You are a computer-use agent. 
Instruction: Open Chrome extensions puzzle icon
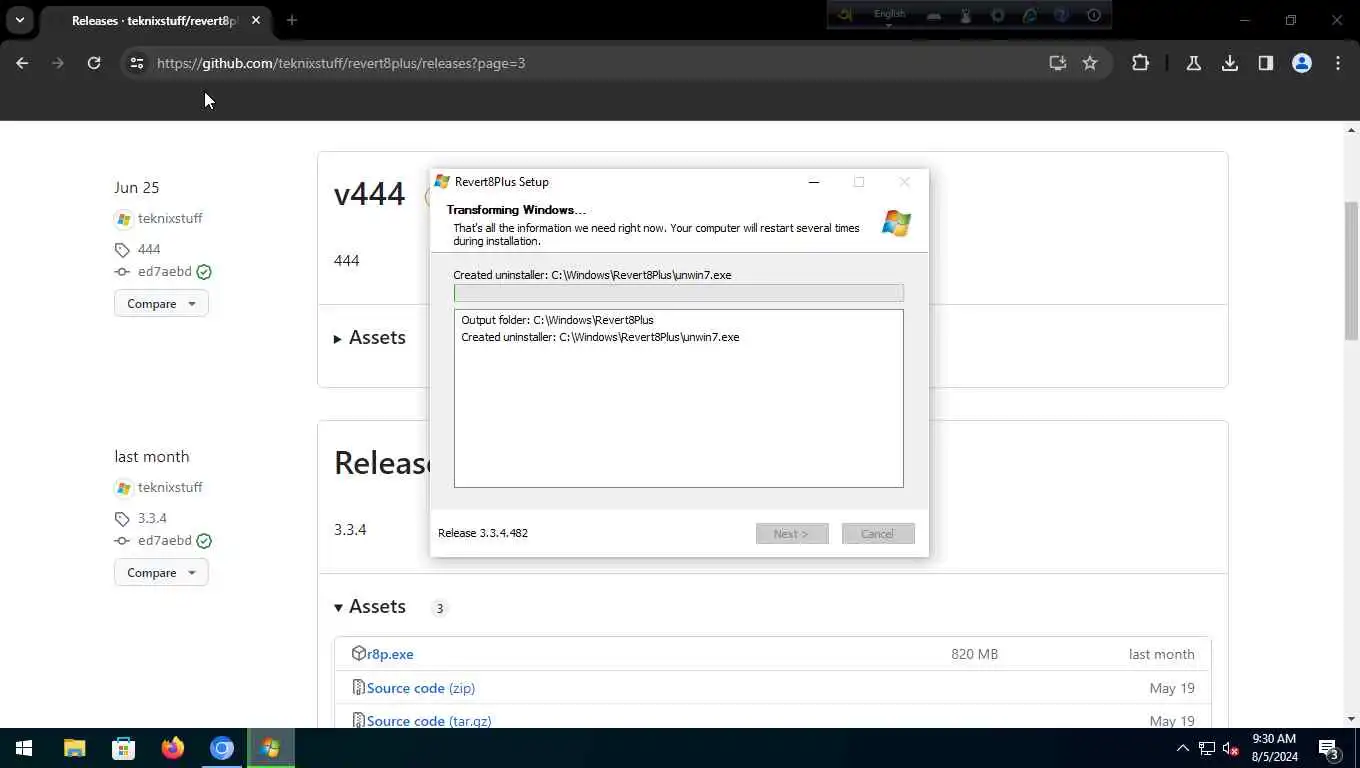click(1140, 63)
